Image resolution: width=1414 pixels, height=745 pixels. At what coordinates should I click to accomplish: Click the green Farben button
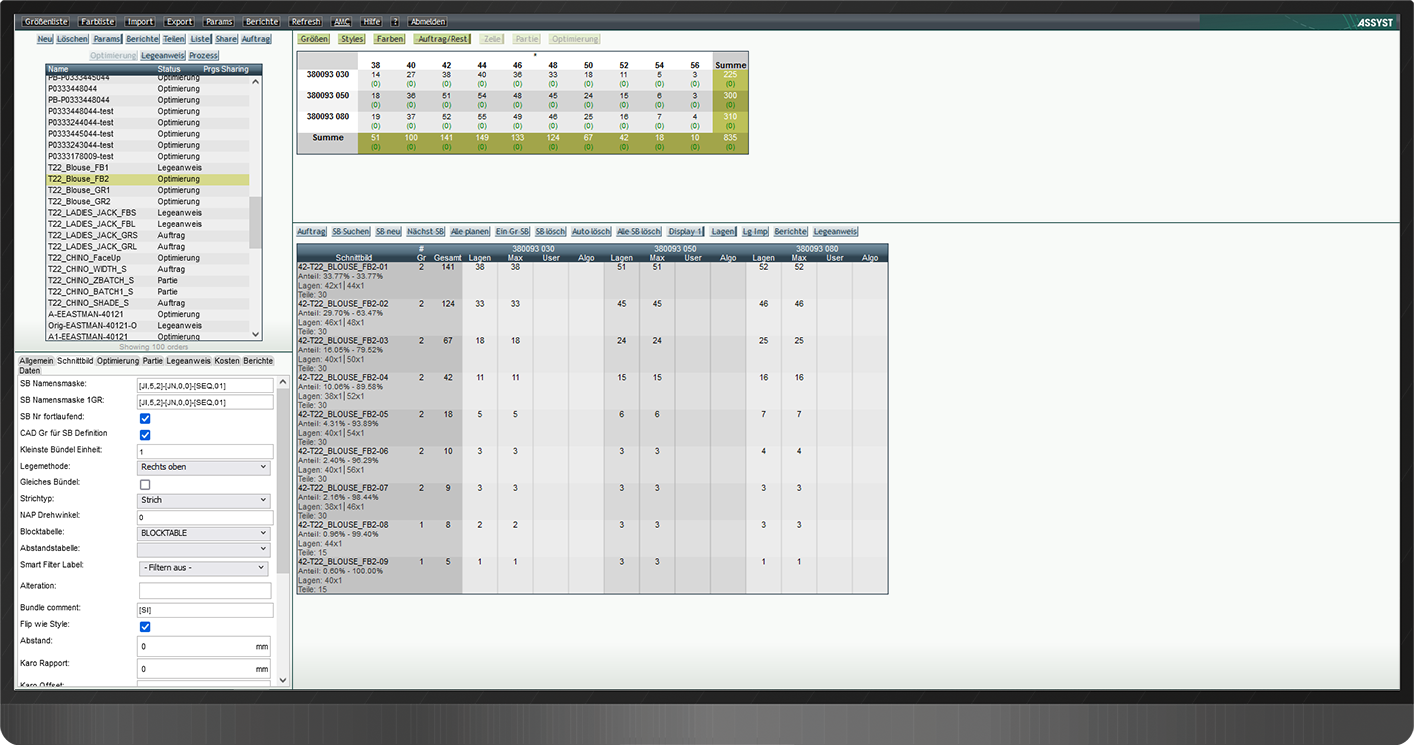(x=390, y=39)
